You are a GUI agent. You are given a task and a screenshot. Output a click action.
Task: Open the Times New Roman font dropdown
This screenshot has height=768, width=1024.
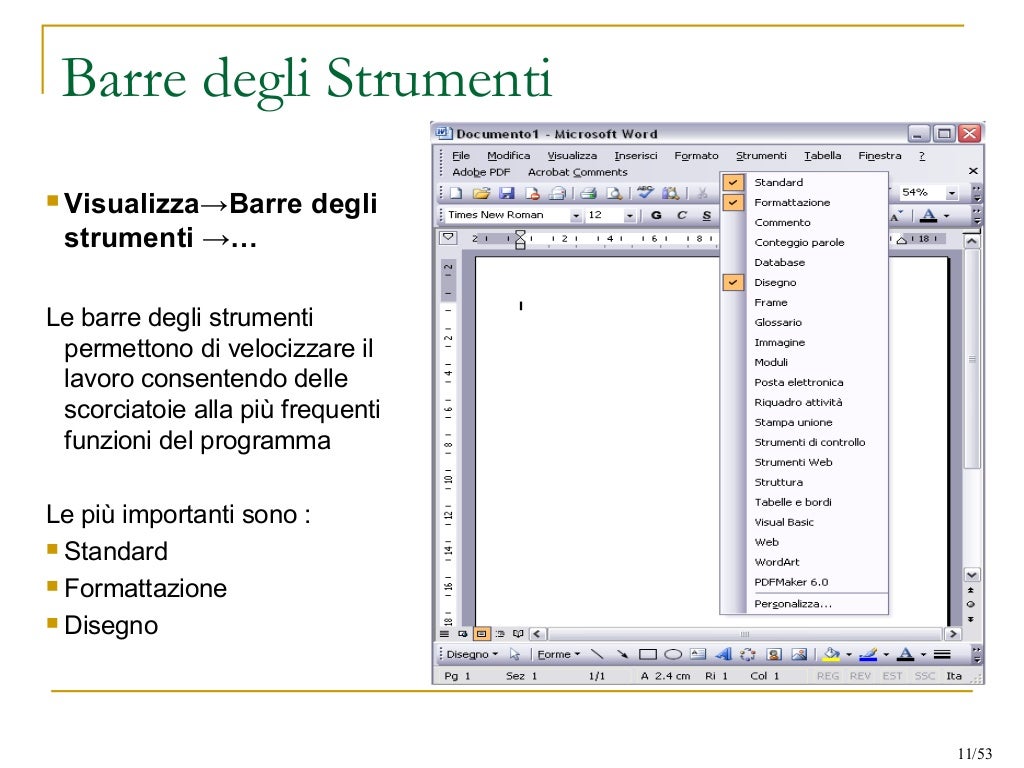[x=575, y=216]
